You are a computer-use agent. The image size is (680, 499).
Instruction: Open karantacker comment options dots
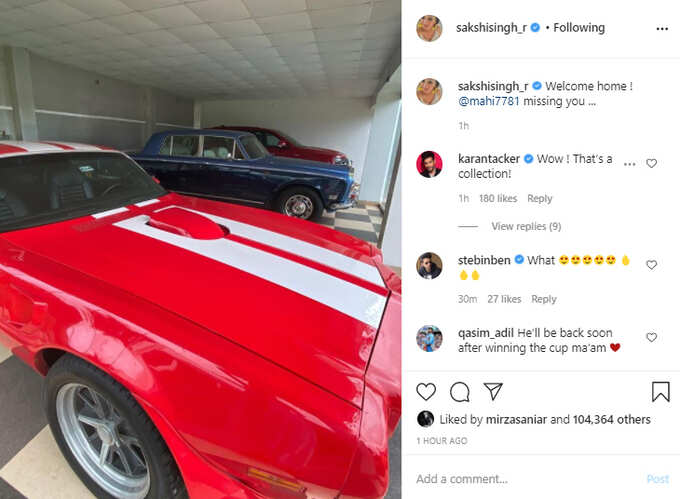630,164
